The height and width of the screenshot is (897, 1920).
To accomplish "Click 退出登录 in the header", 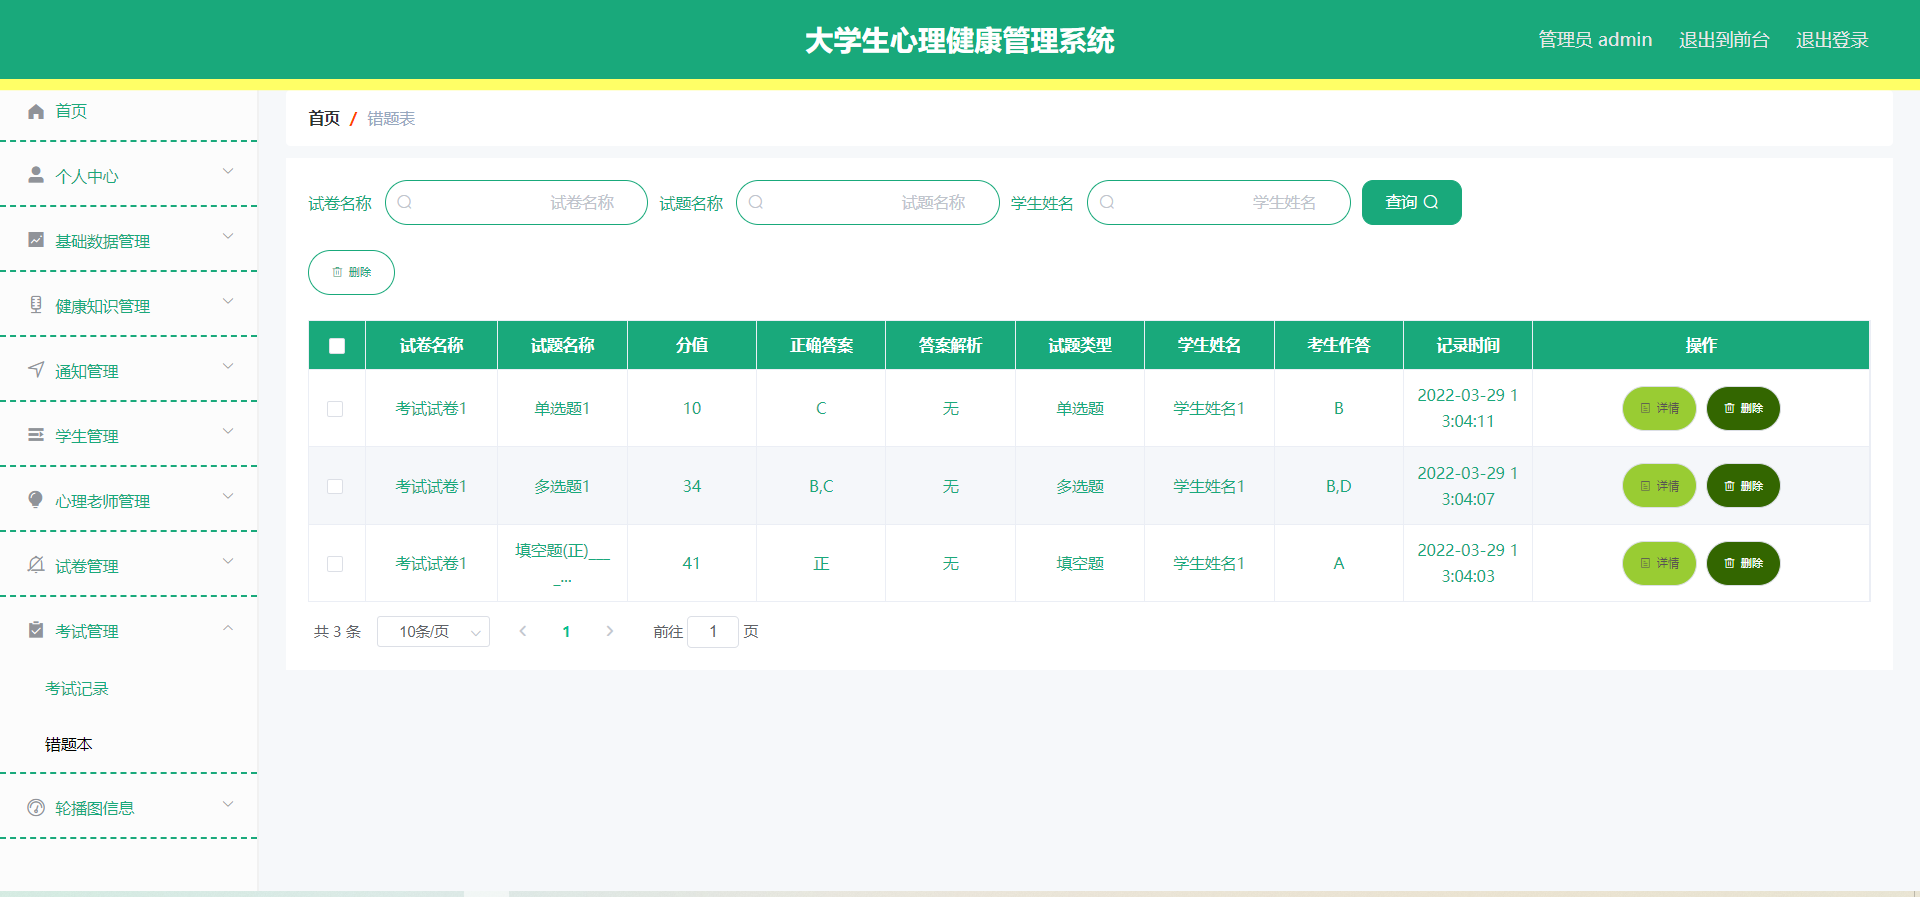I will point(1832,40).
